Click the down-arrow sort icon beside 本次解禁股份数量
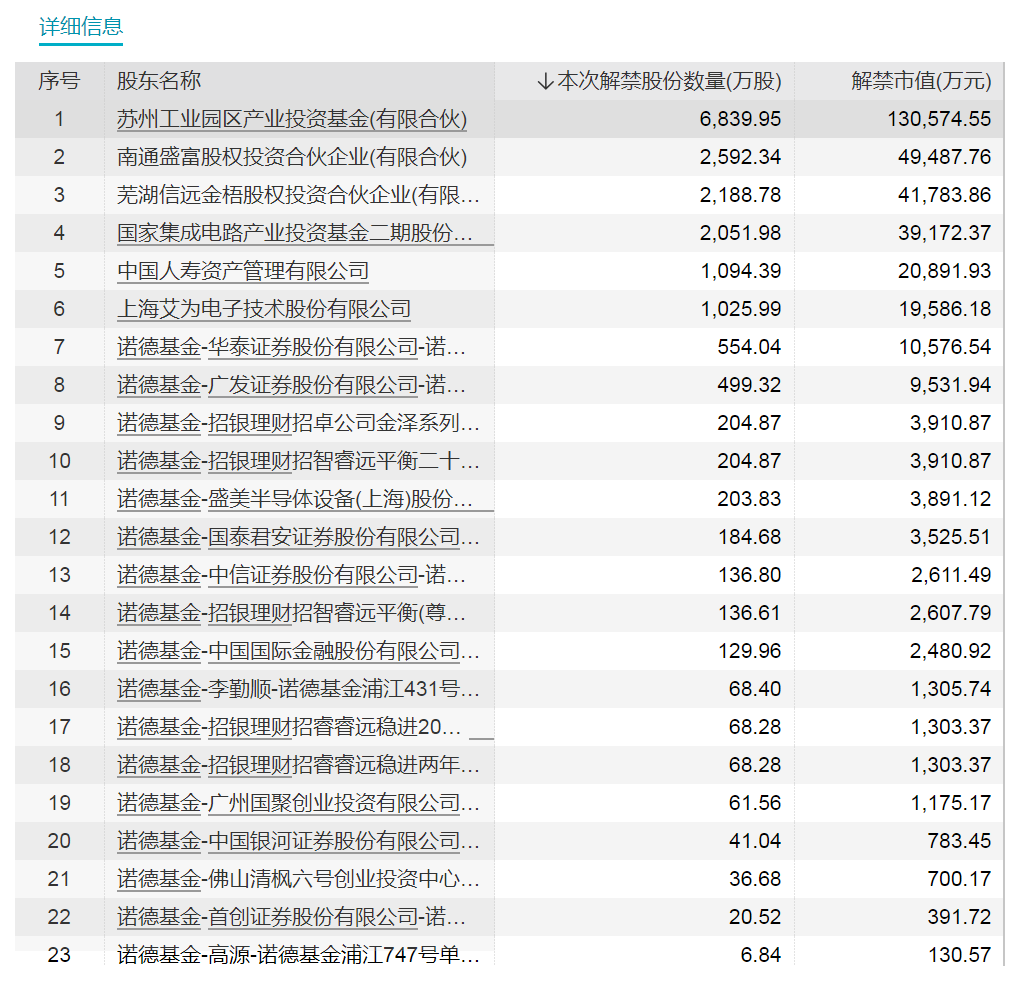The image size is (1017, 981). coord(545,82)
